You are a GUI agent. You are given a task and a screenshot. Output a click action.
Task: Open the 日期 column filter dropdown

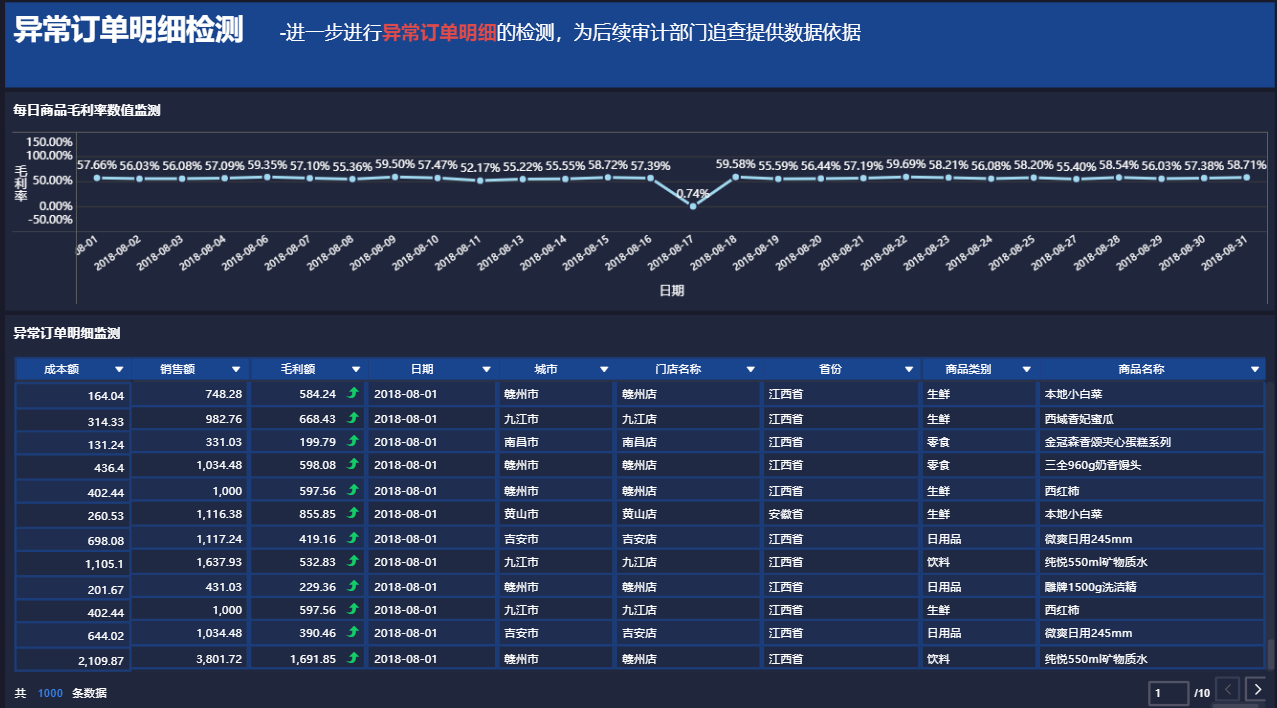click(x=485, y=368)
